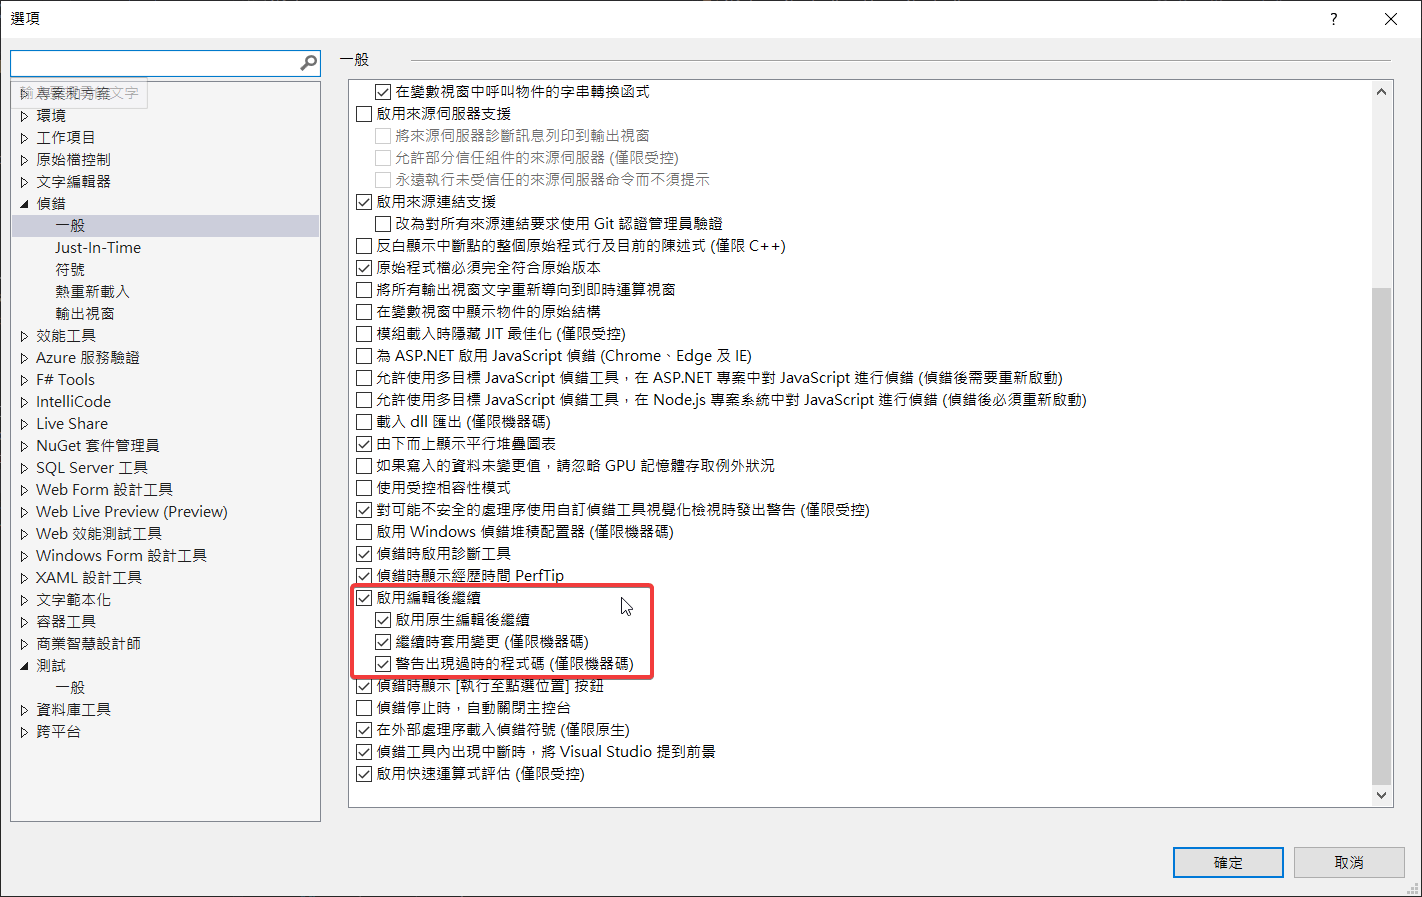Collapse the 測試 tree node
The image size is (1422, 897).
[24, 666]
